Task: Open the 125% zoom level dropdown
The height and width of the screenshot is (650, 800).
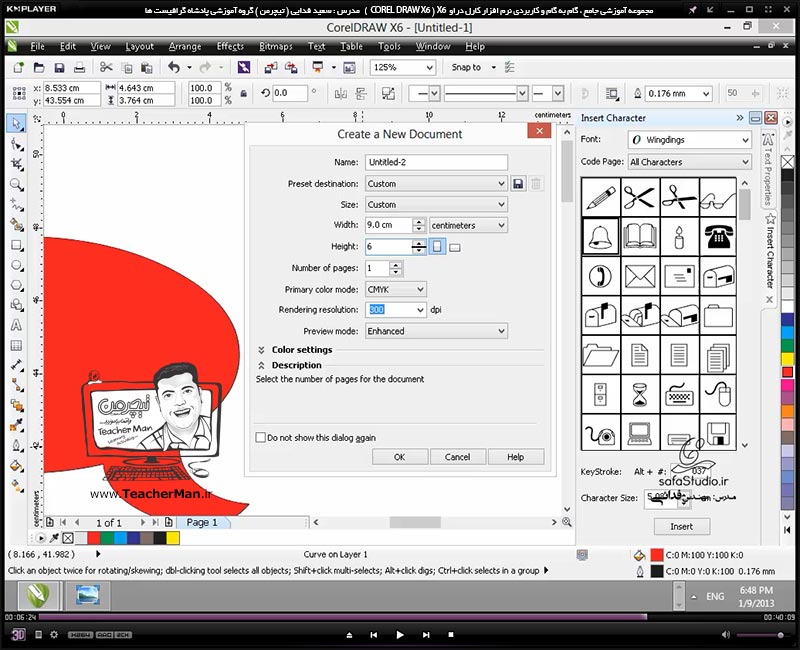Action: 430,67
